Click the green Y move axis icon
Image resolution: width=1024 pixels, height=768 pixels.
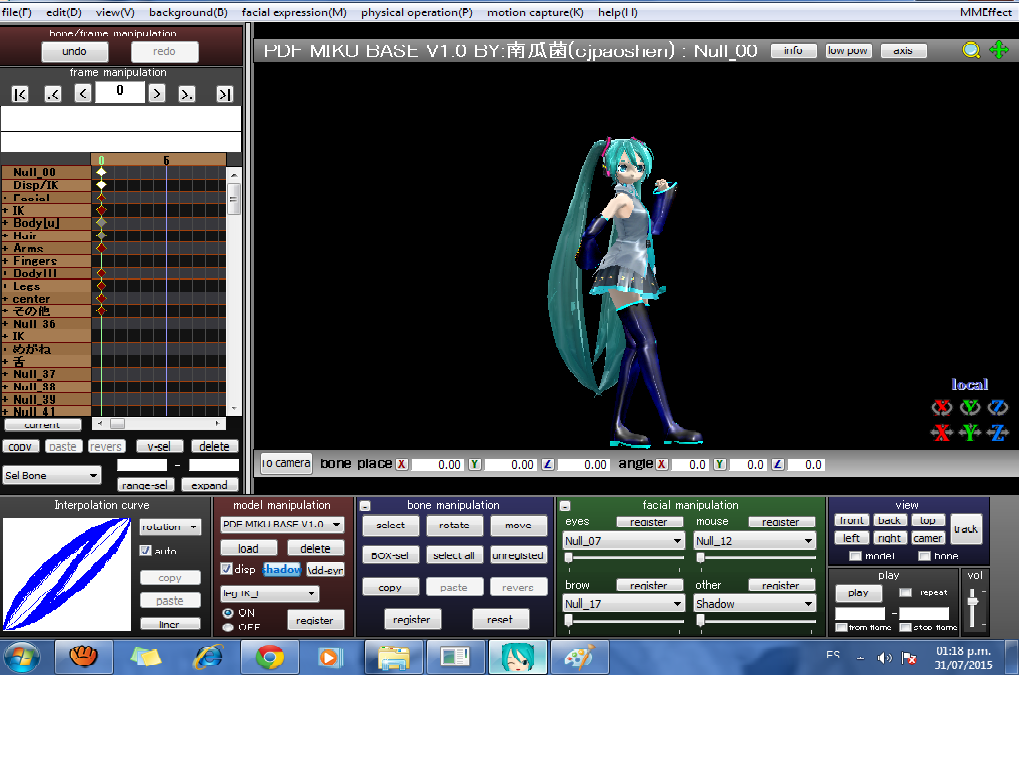[970, 432]
